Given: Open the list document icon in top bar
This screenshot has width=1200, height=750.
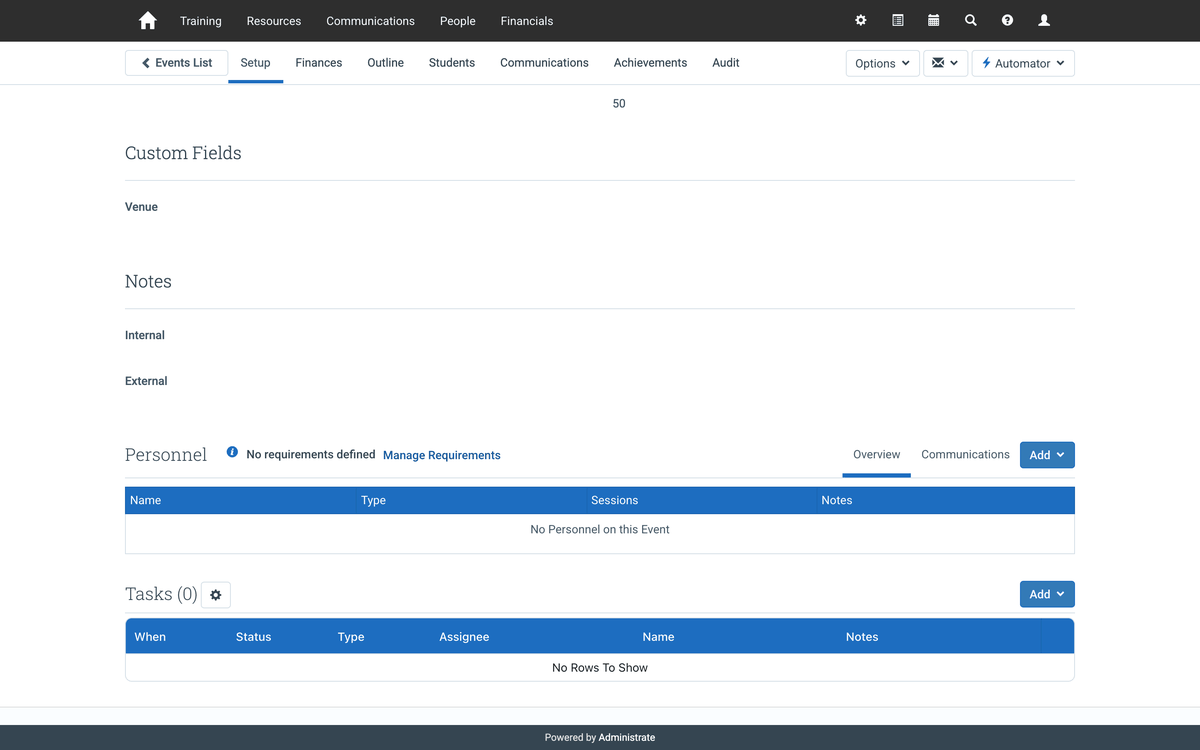Looking at the screenshot, I should (897, 20).
